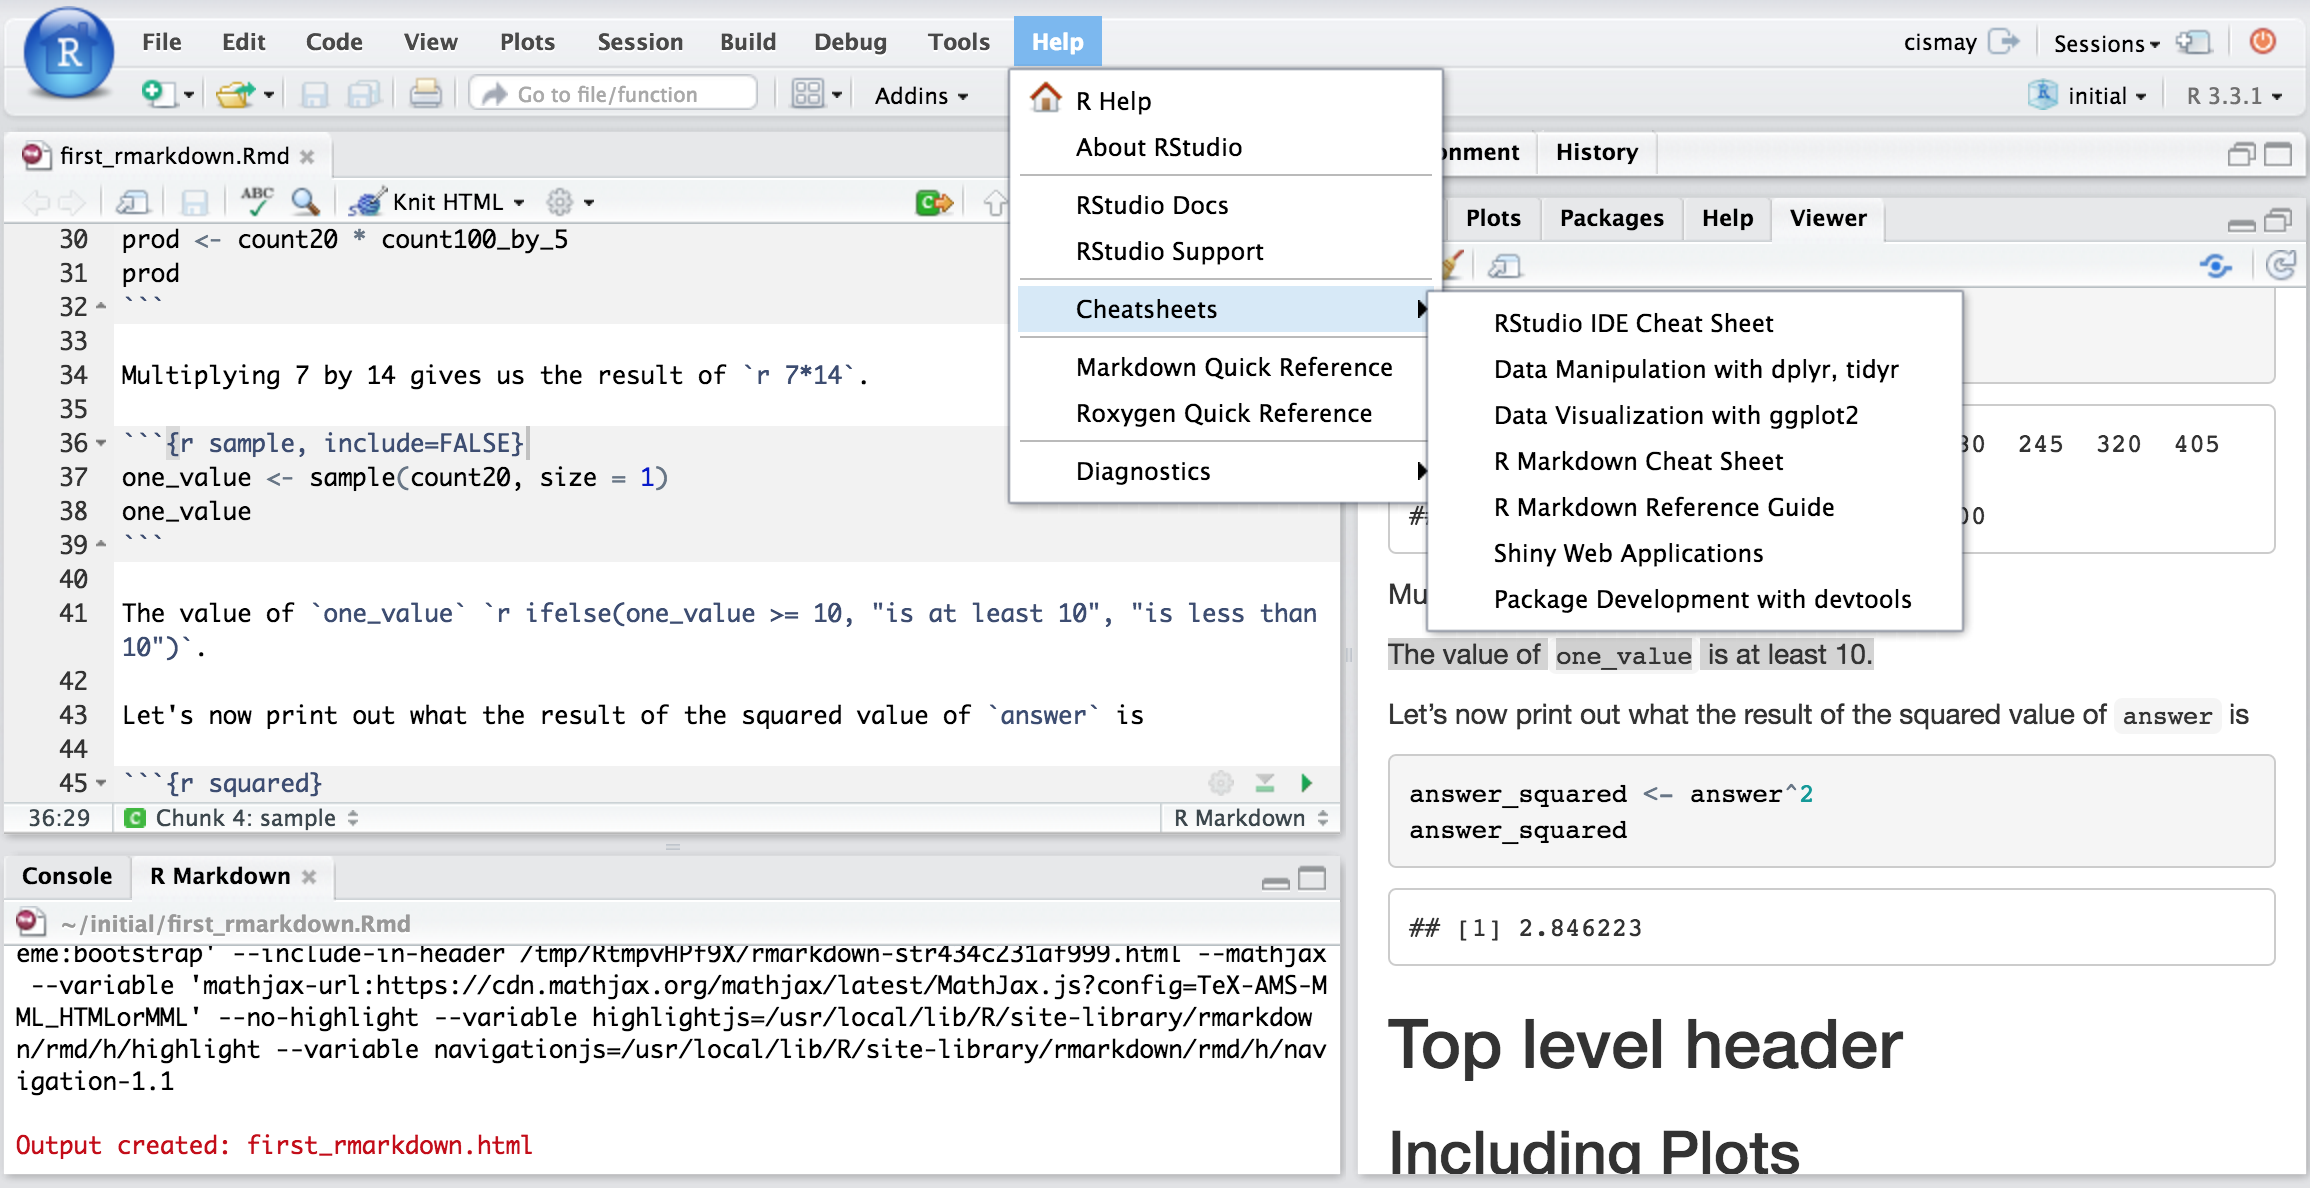Click the chunk settings gear icon
The width and height of the screenshot is (2310, 1188).
tap(1221, 783)
